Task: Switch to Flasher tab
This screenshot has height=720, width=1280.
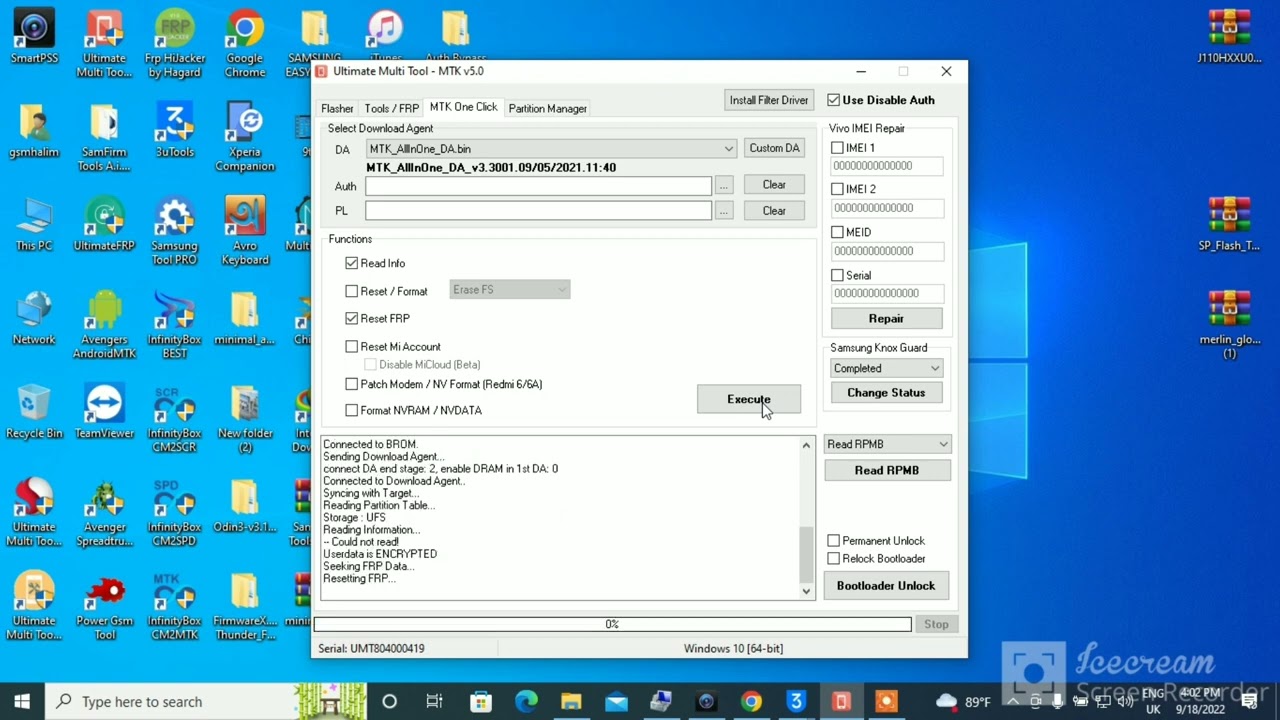Action: (337, 108)
